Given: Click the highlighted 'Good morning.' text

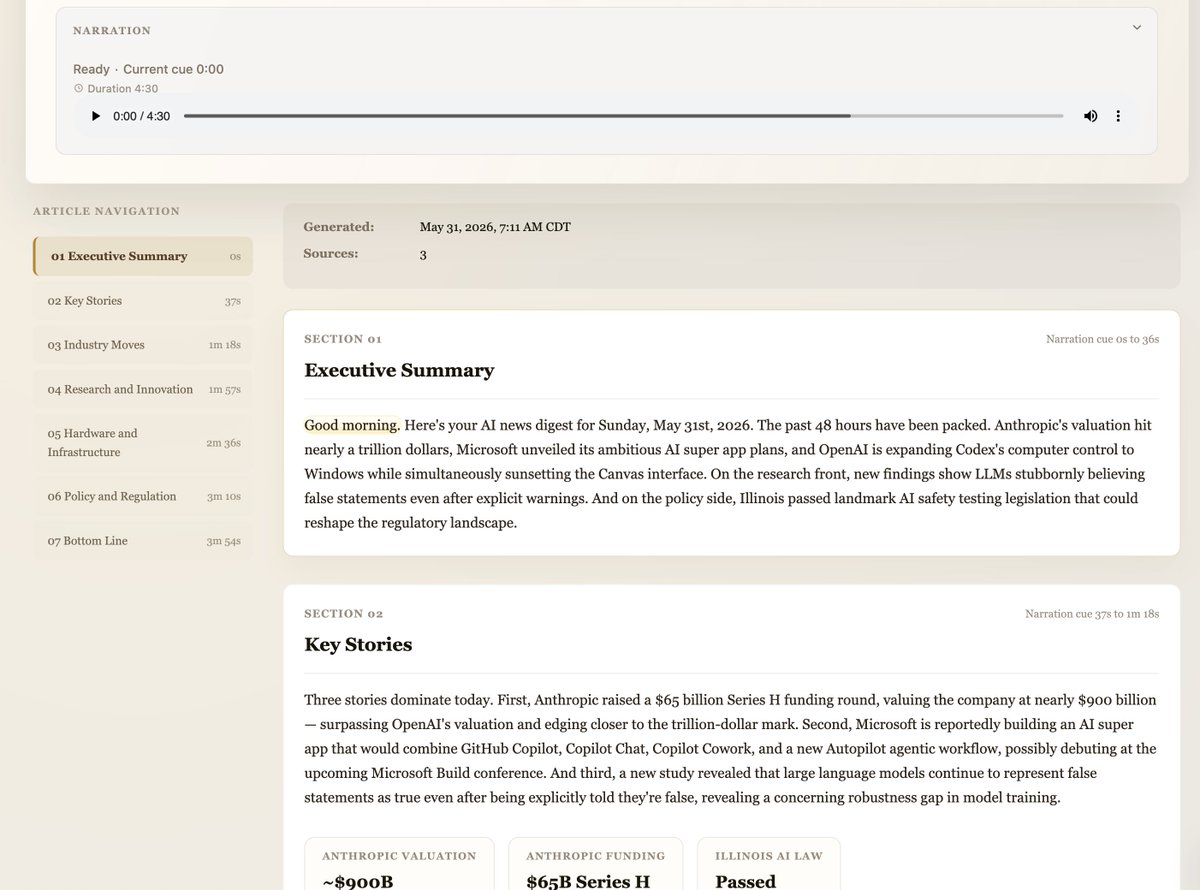Looking at the screenshot, I should click(352, 426).
